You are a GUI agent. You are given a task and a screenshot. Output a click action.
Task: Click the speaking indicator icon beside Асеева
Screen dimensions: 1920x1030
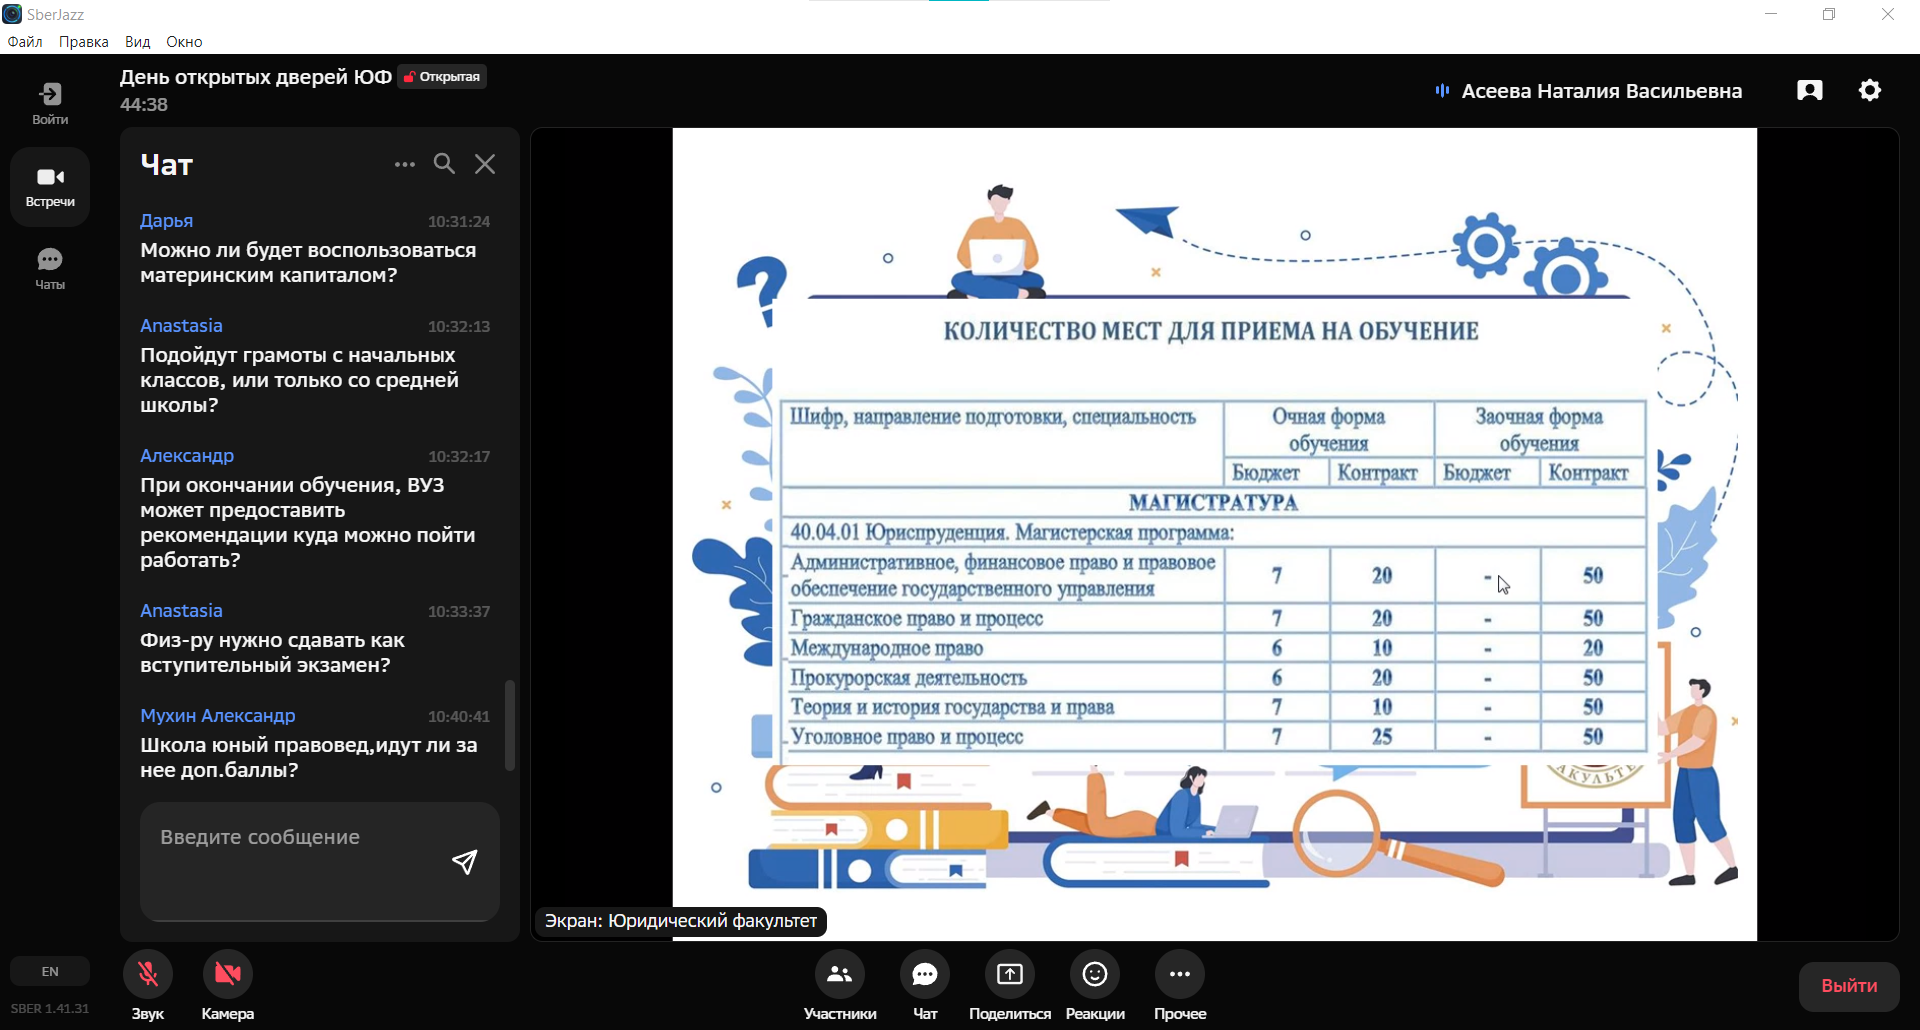[x=1442, y=91]
